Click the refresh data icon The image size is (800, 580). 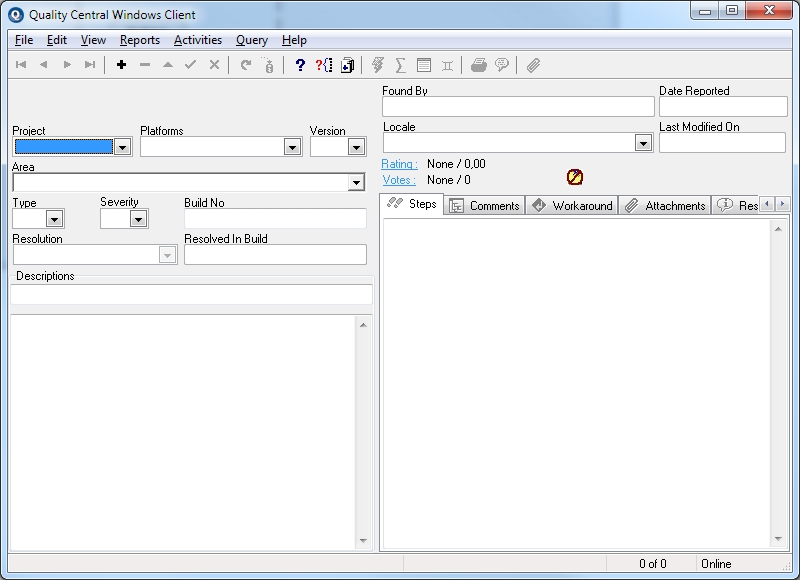(246, 65)
